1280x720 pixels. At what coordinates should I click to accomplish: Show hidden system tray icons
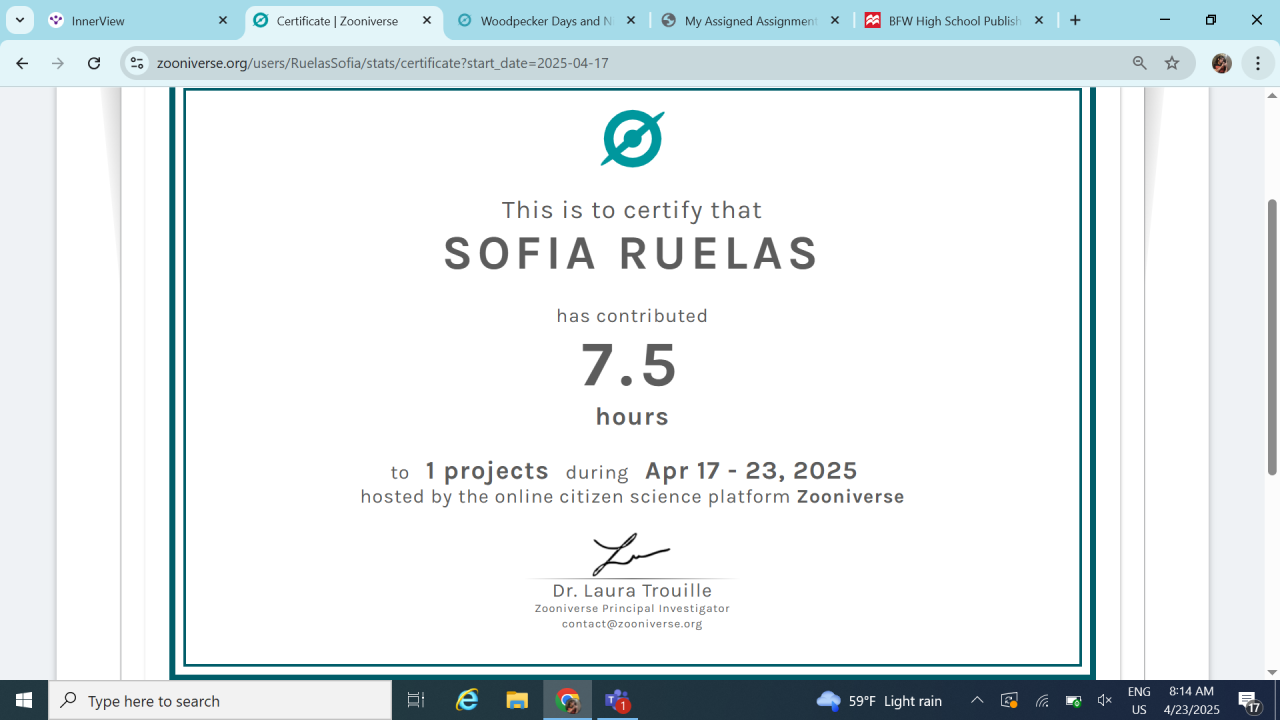977,700
